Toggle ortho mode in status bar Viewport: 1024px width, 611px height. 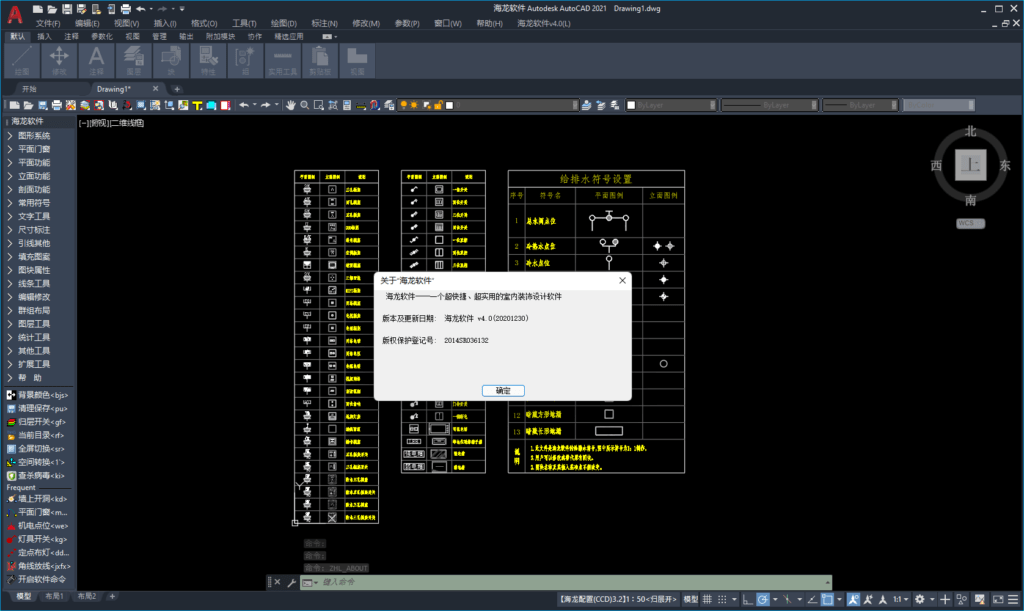click(745, 599)
